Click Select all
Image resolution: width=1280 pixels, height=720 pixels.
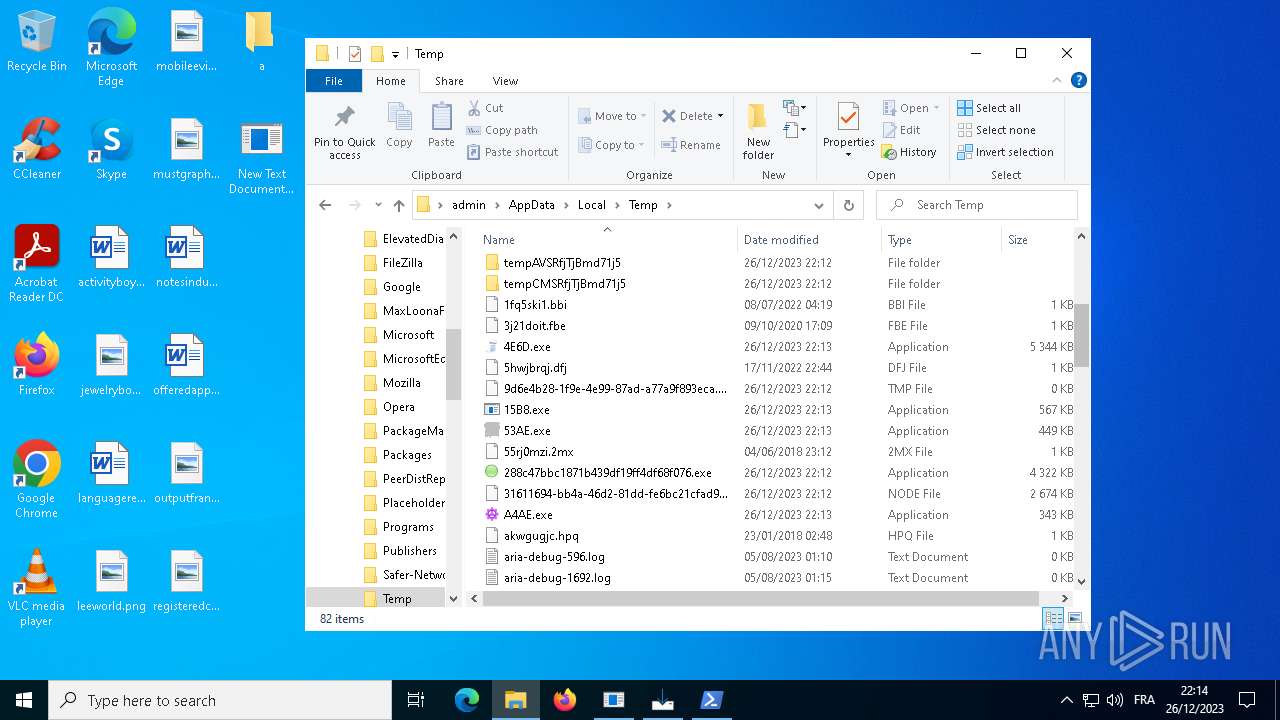[989, 108]
